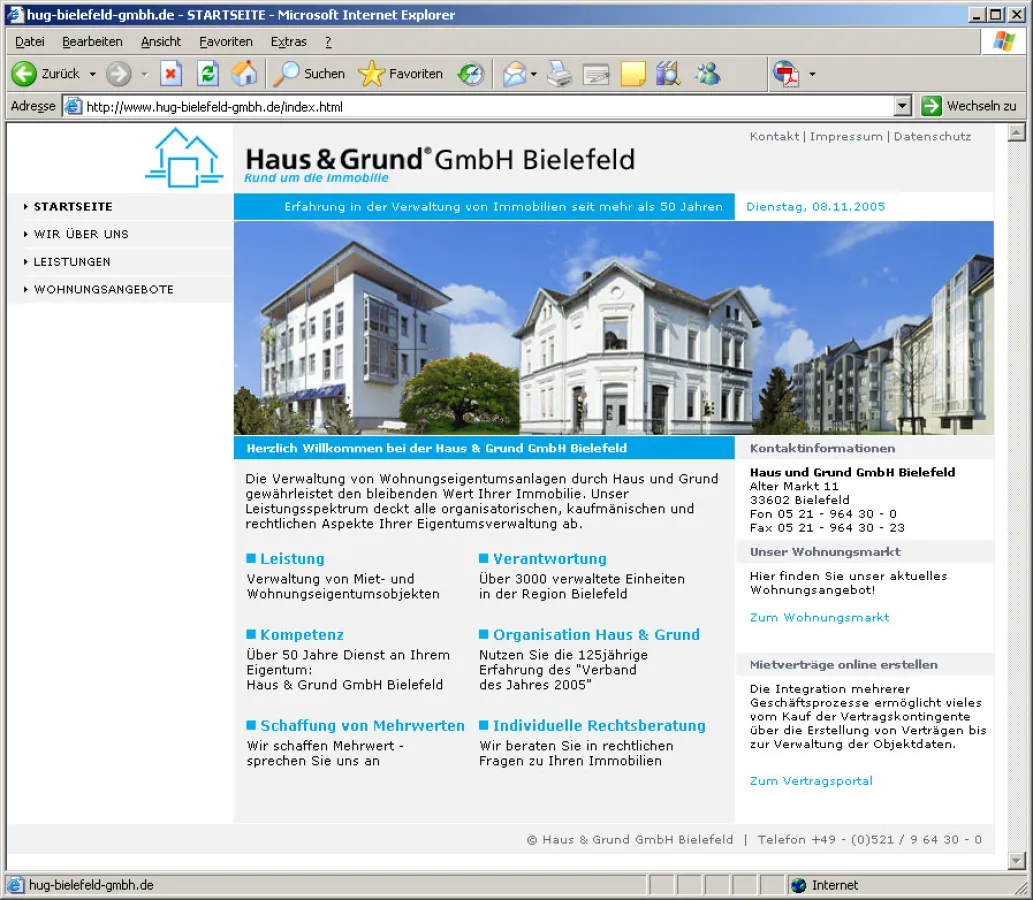1033x900 pixels.
Task: Refresh the page with the reload icon
Action: point(207,74)
